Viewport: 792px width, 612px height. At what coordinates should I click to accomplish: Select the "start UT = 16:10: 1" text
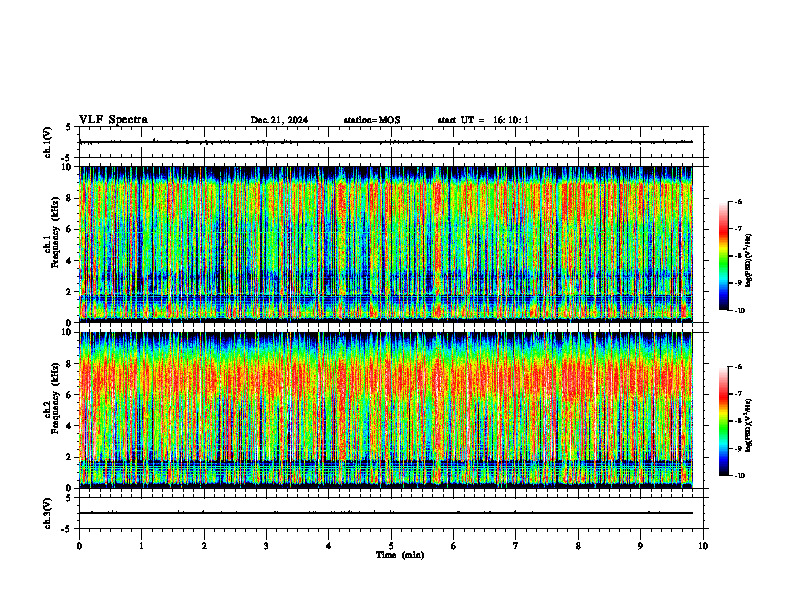pyautogui.click(x=483, y=120)
